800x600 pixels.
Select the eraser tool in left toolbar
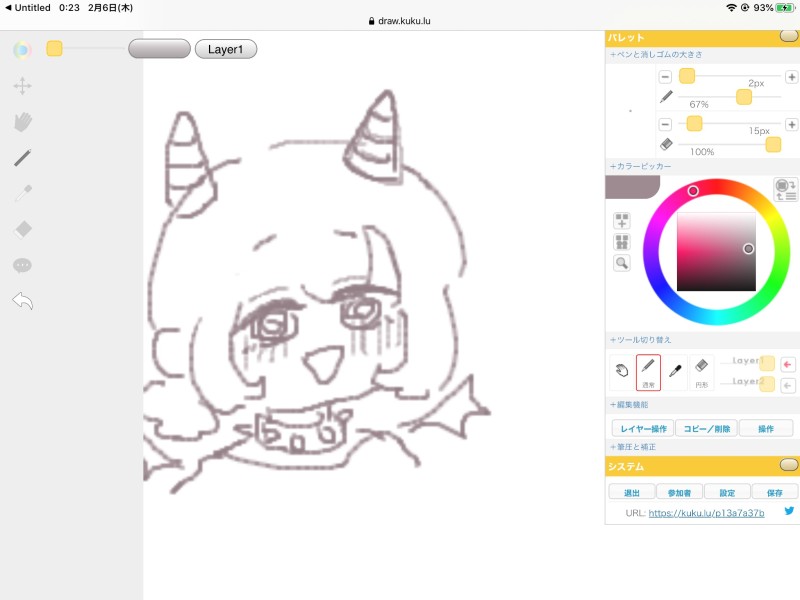pyautogui.click(x=22, y=229)
